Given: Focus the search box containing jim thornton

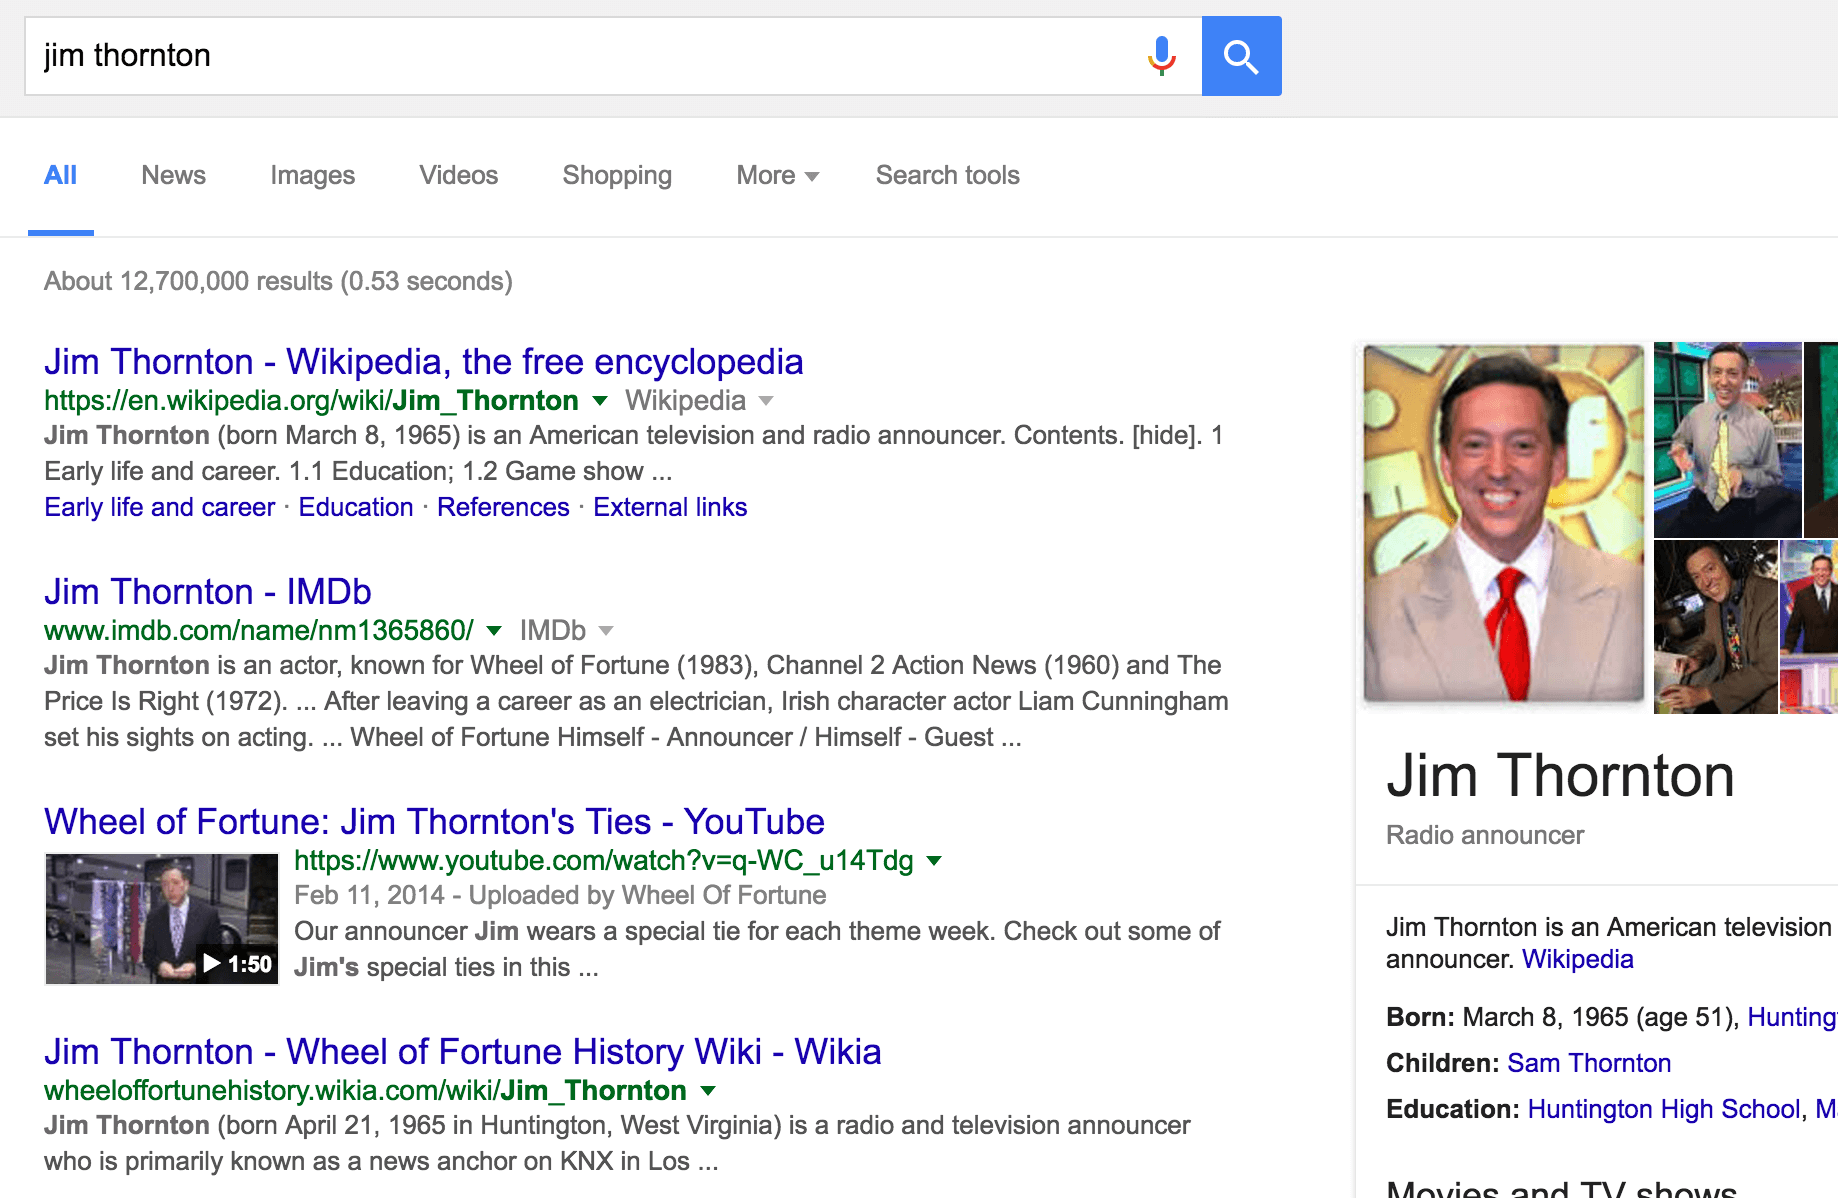Looking at the screenshot, I should pos(613,56).
